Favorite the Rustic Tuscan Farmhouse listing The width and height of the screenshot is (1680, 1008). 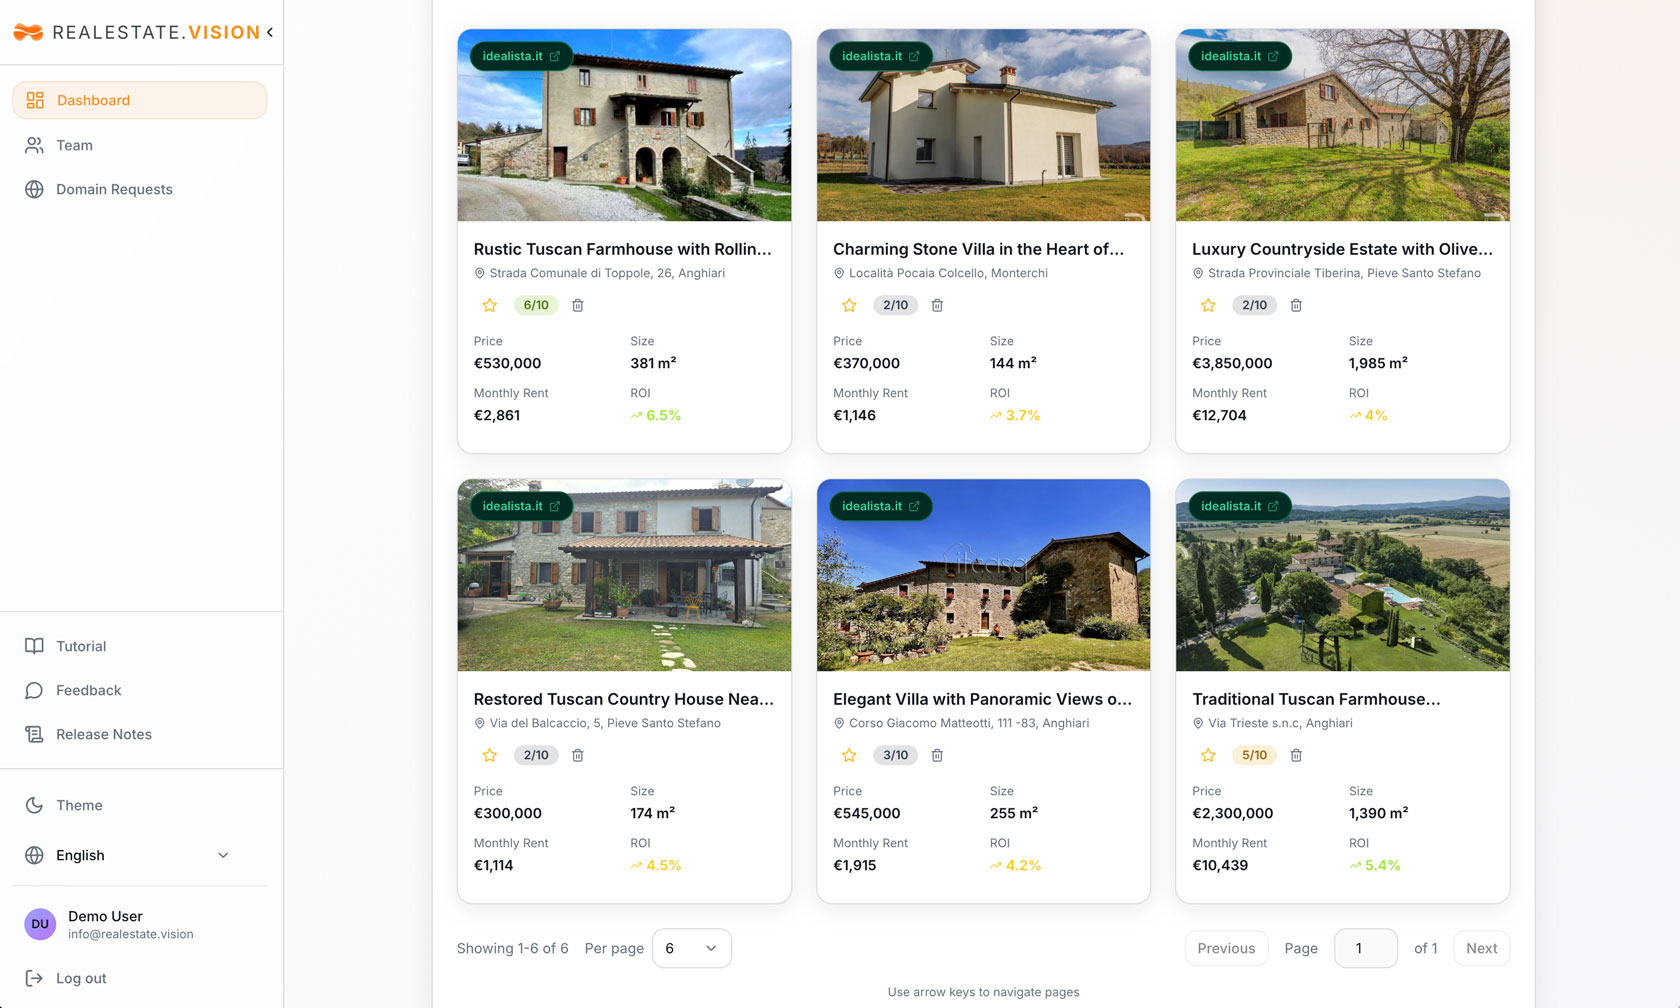(x=490, y=305)
